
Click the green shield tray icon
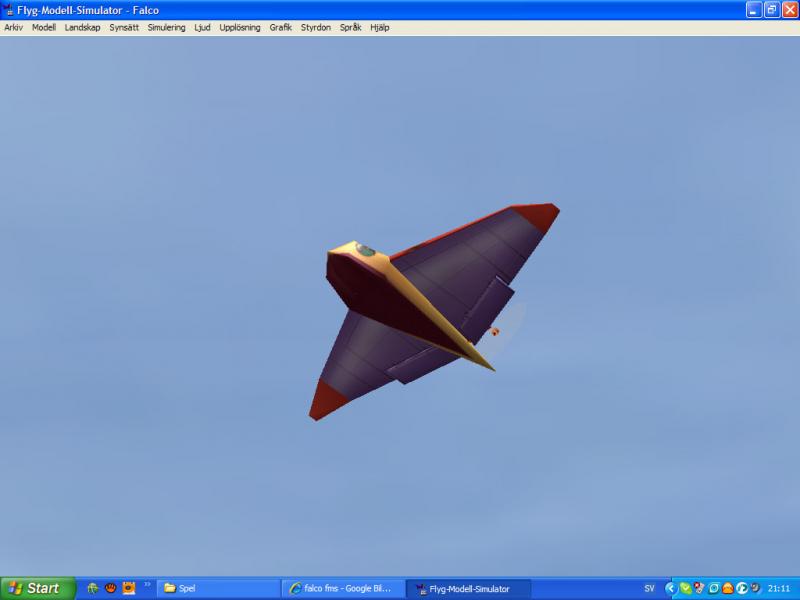(685, 588)
